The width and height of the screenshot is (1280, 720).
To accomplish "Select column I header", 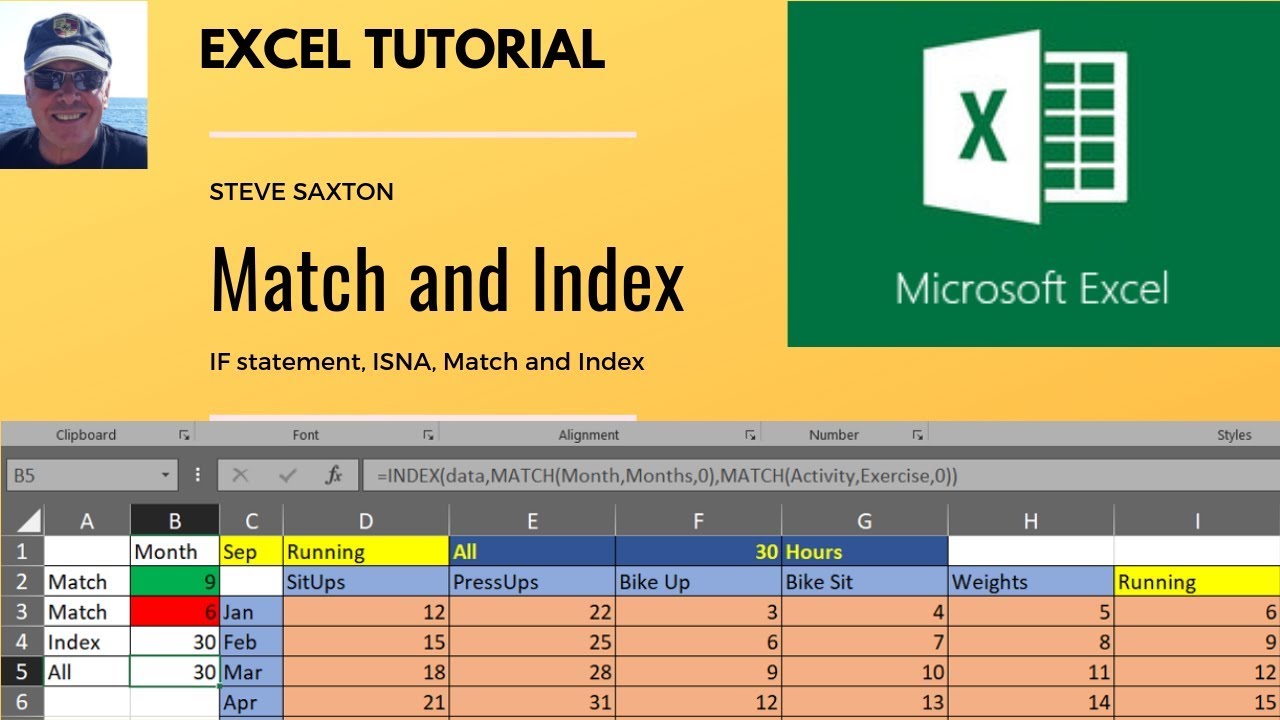I will [x=1197, y=520].
